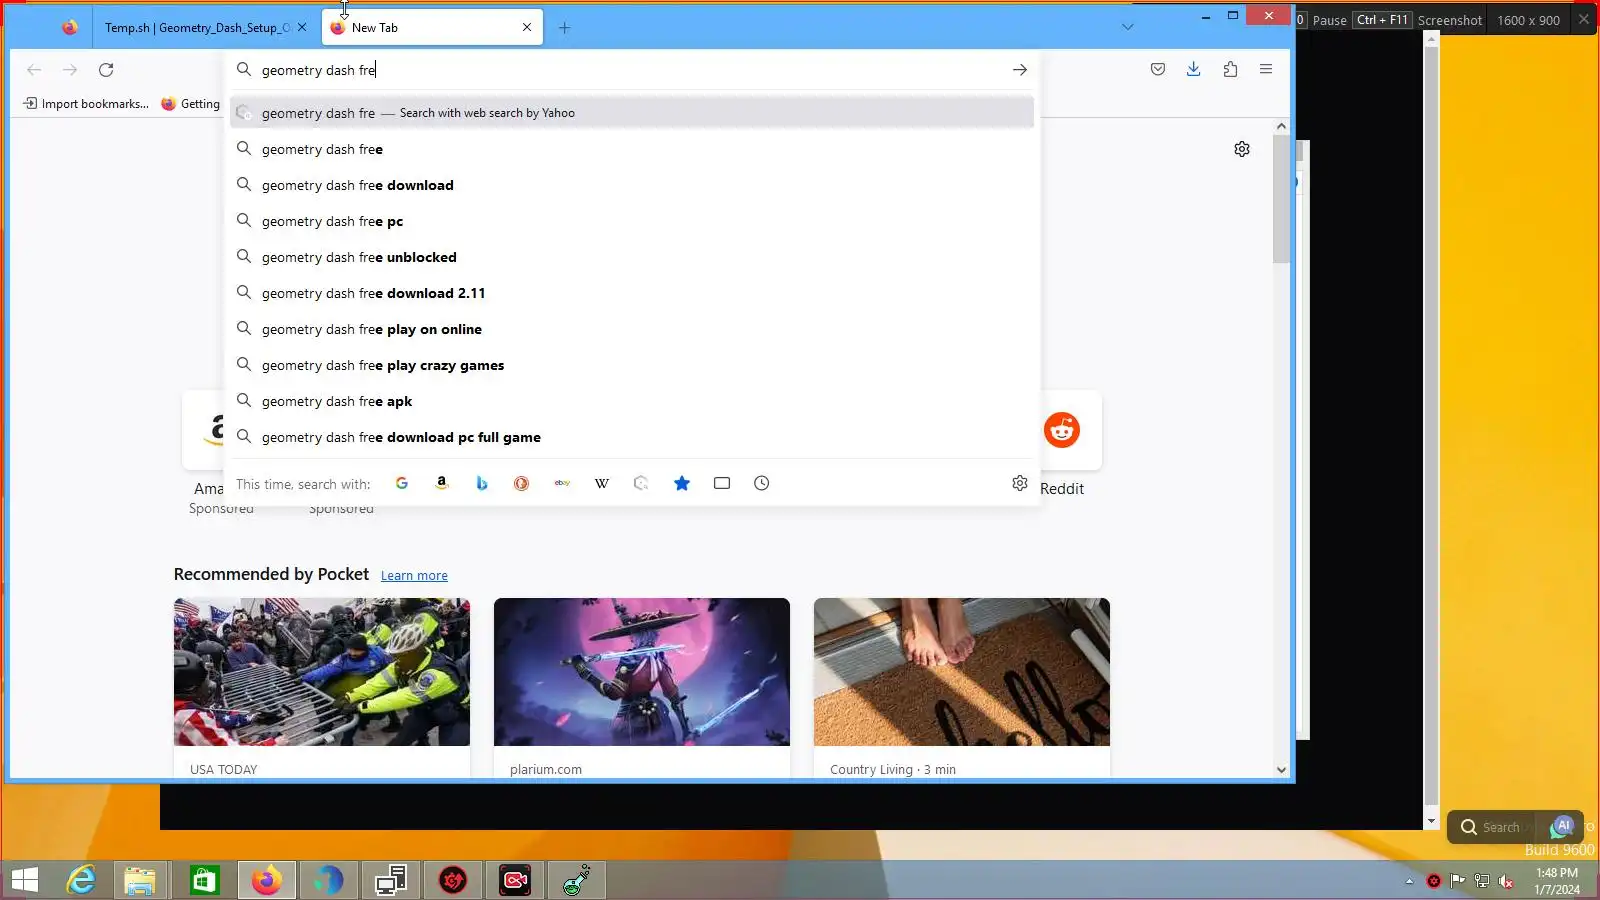Open the Reddit shortcut tile
The height and width of the screenshot is (900, 1600).
click(x=1062, y=430)
